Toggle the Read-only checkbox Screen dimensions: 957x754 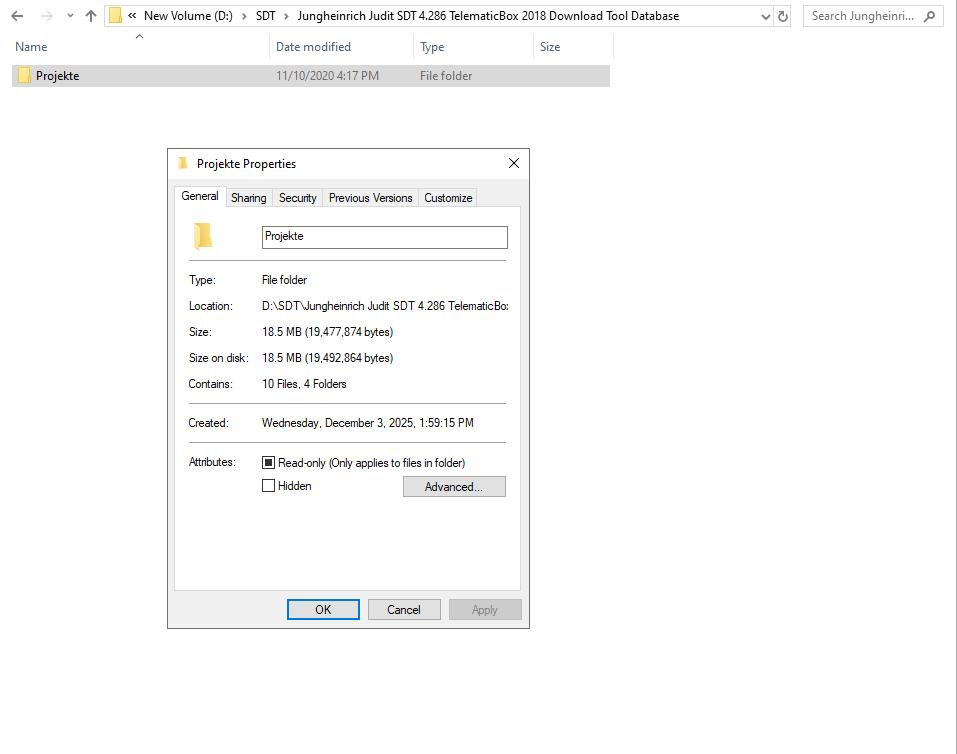(268, 463)
